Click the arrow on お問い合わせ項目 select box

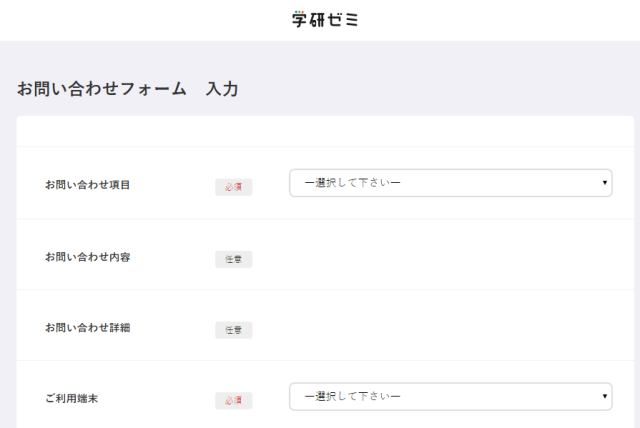[606, 183]
